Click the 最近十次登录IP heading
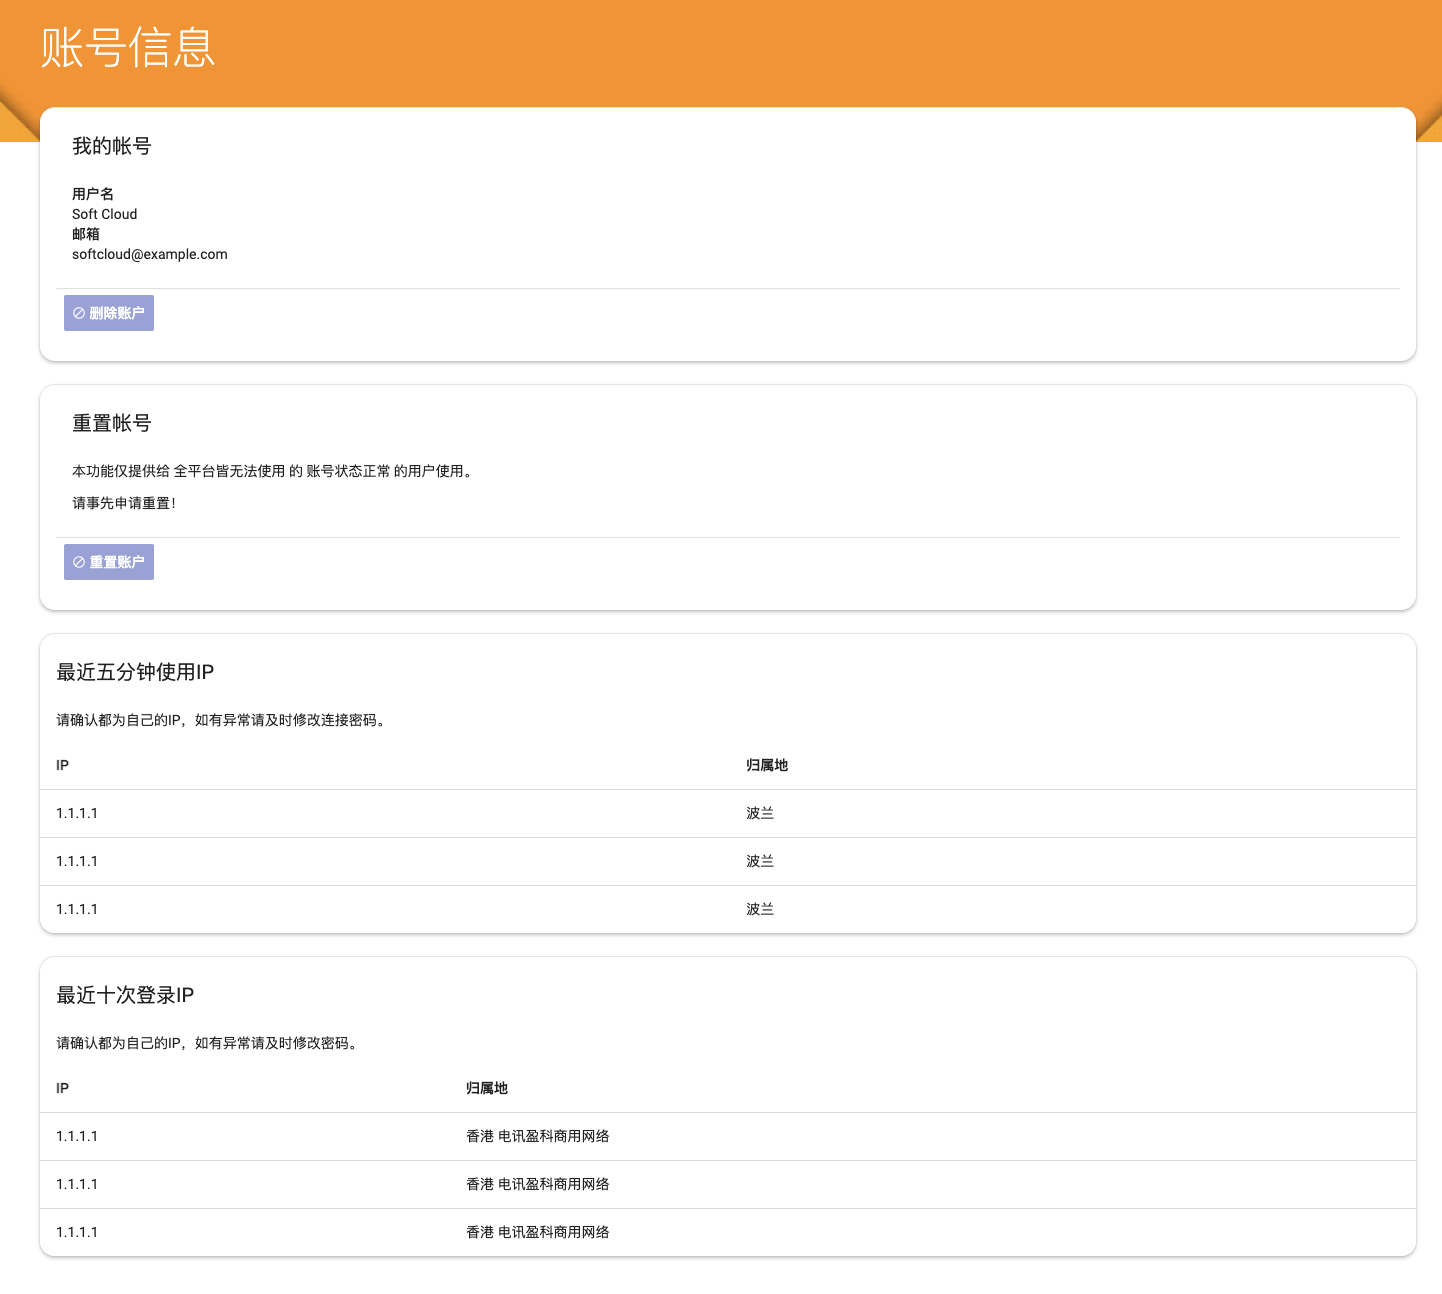 (125, 995)
